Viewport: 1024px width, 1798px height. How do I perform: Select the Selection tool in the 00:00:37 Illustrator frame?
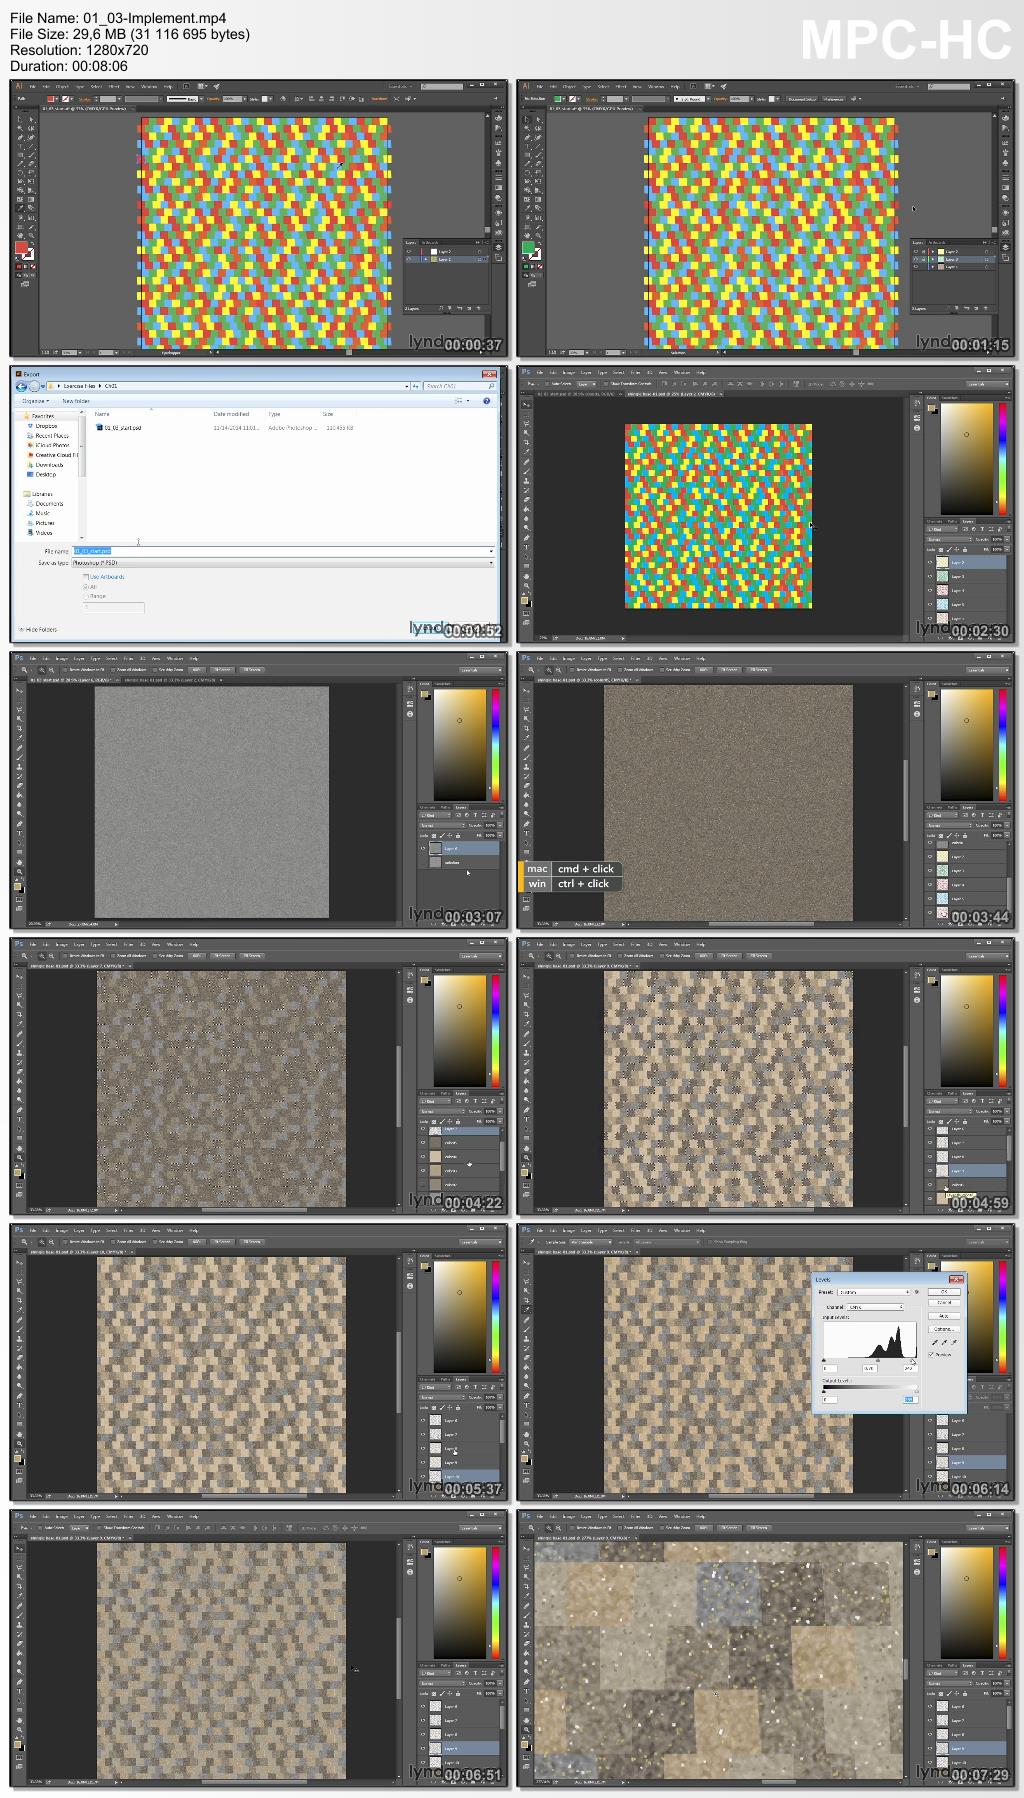click(x=20, y=119)
